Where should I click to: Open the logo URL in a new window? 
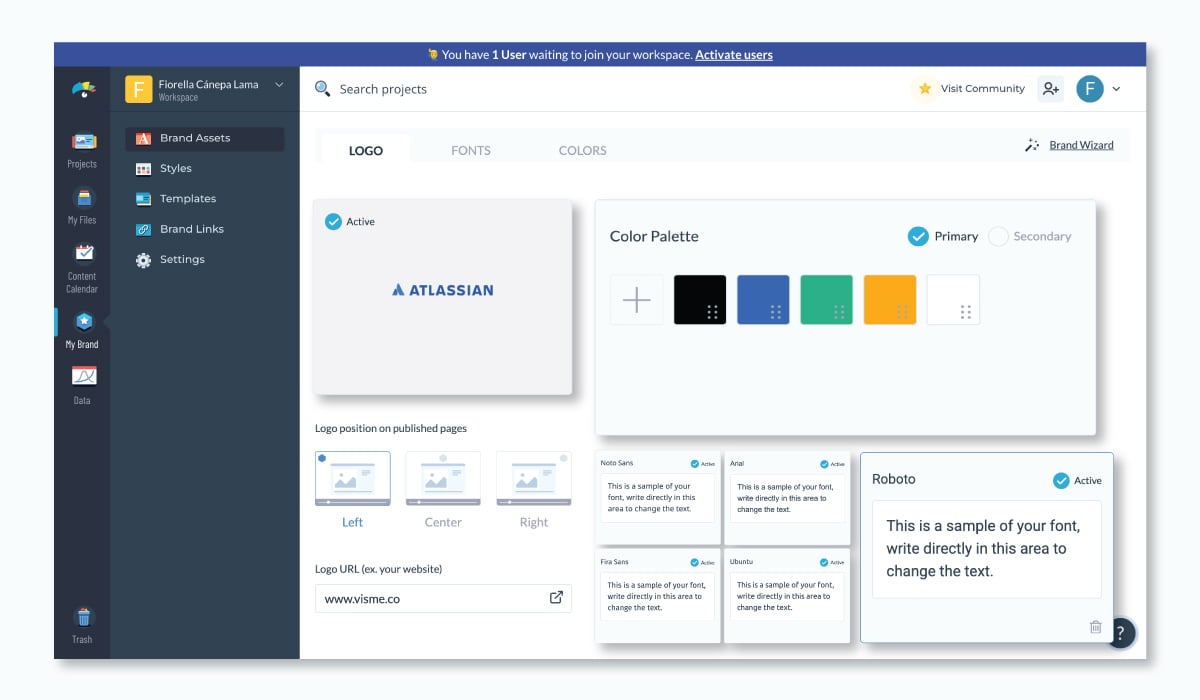[557, 598]
